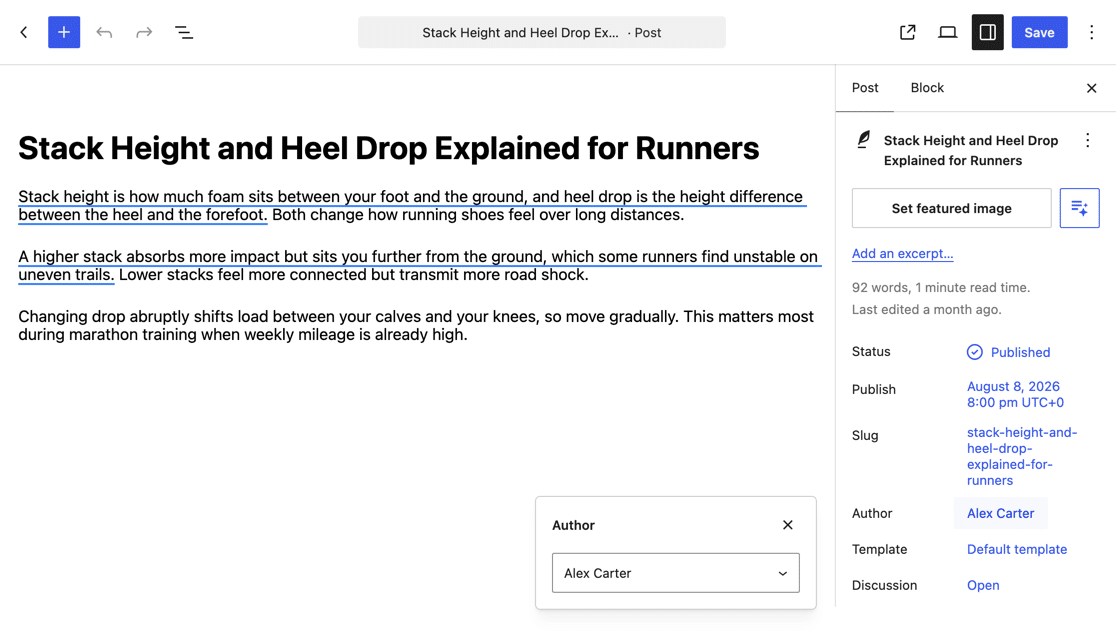Image resolution: width=1116 pixels, height=640 pixels.
Task: Open the device preview laptop icon
Action: pyautogui.click(x=947, y=32)
